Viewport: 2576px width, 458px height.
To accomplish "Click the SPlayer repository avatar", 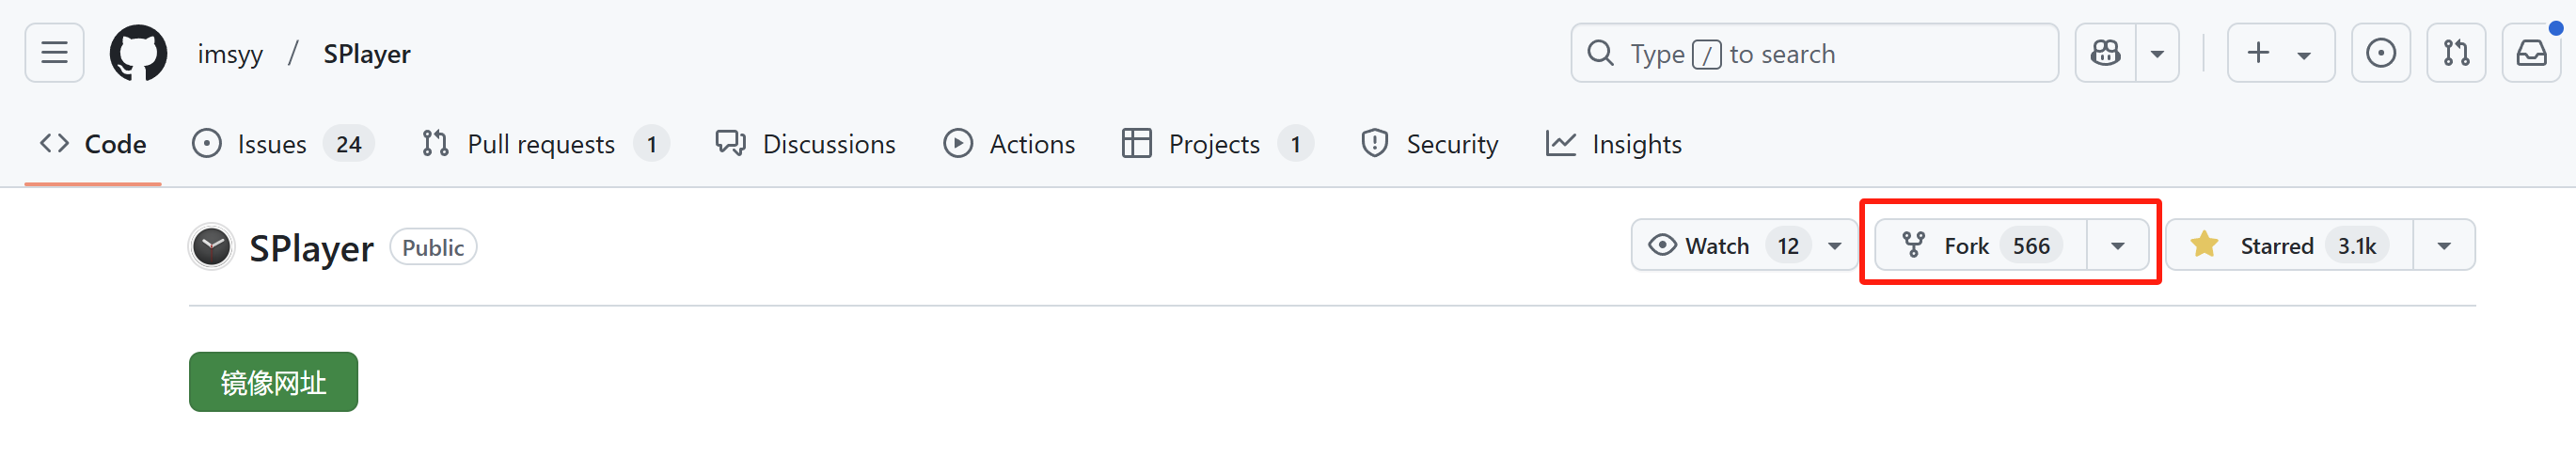I will [x=211, y=247].
